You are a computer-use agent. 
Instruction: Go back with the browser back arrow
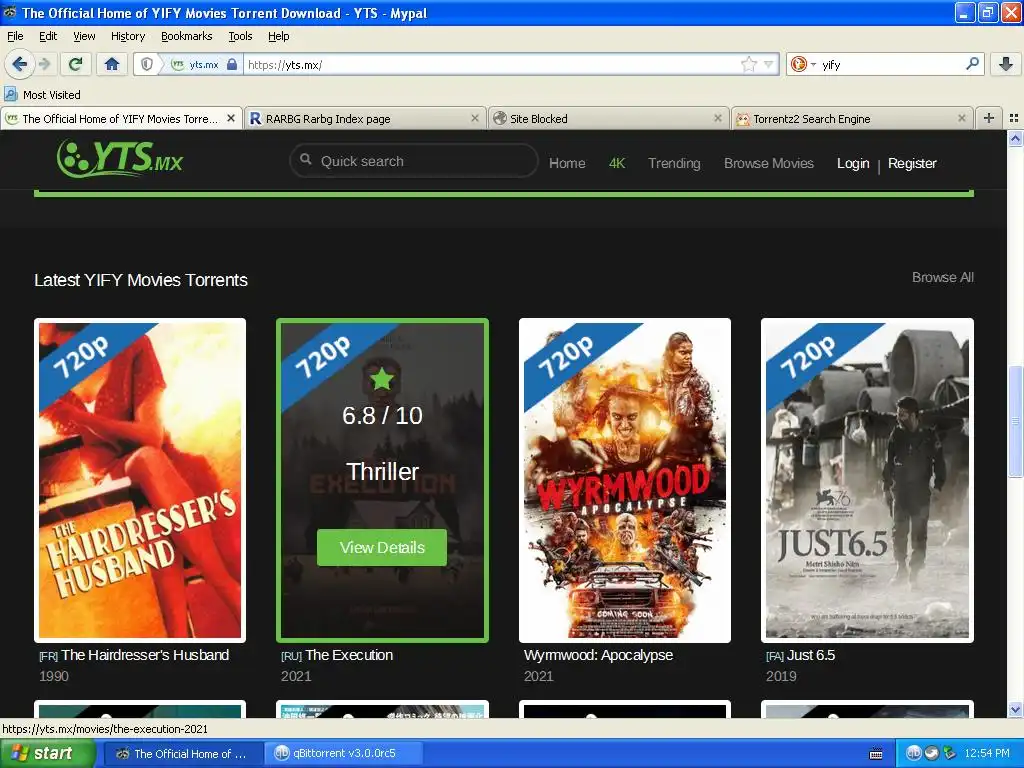[19, 64]
